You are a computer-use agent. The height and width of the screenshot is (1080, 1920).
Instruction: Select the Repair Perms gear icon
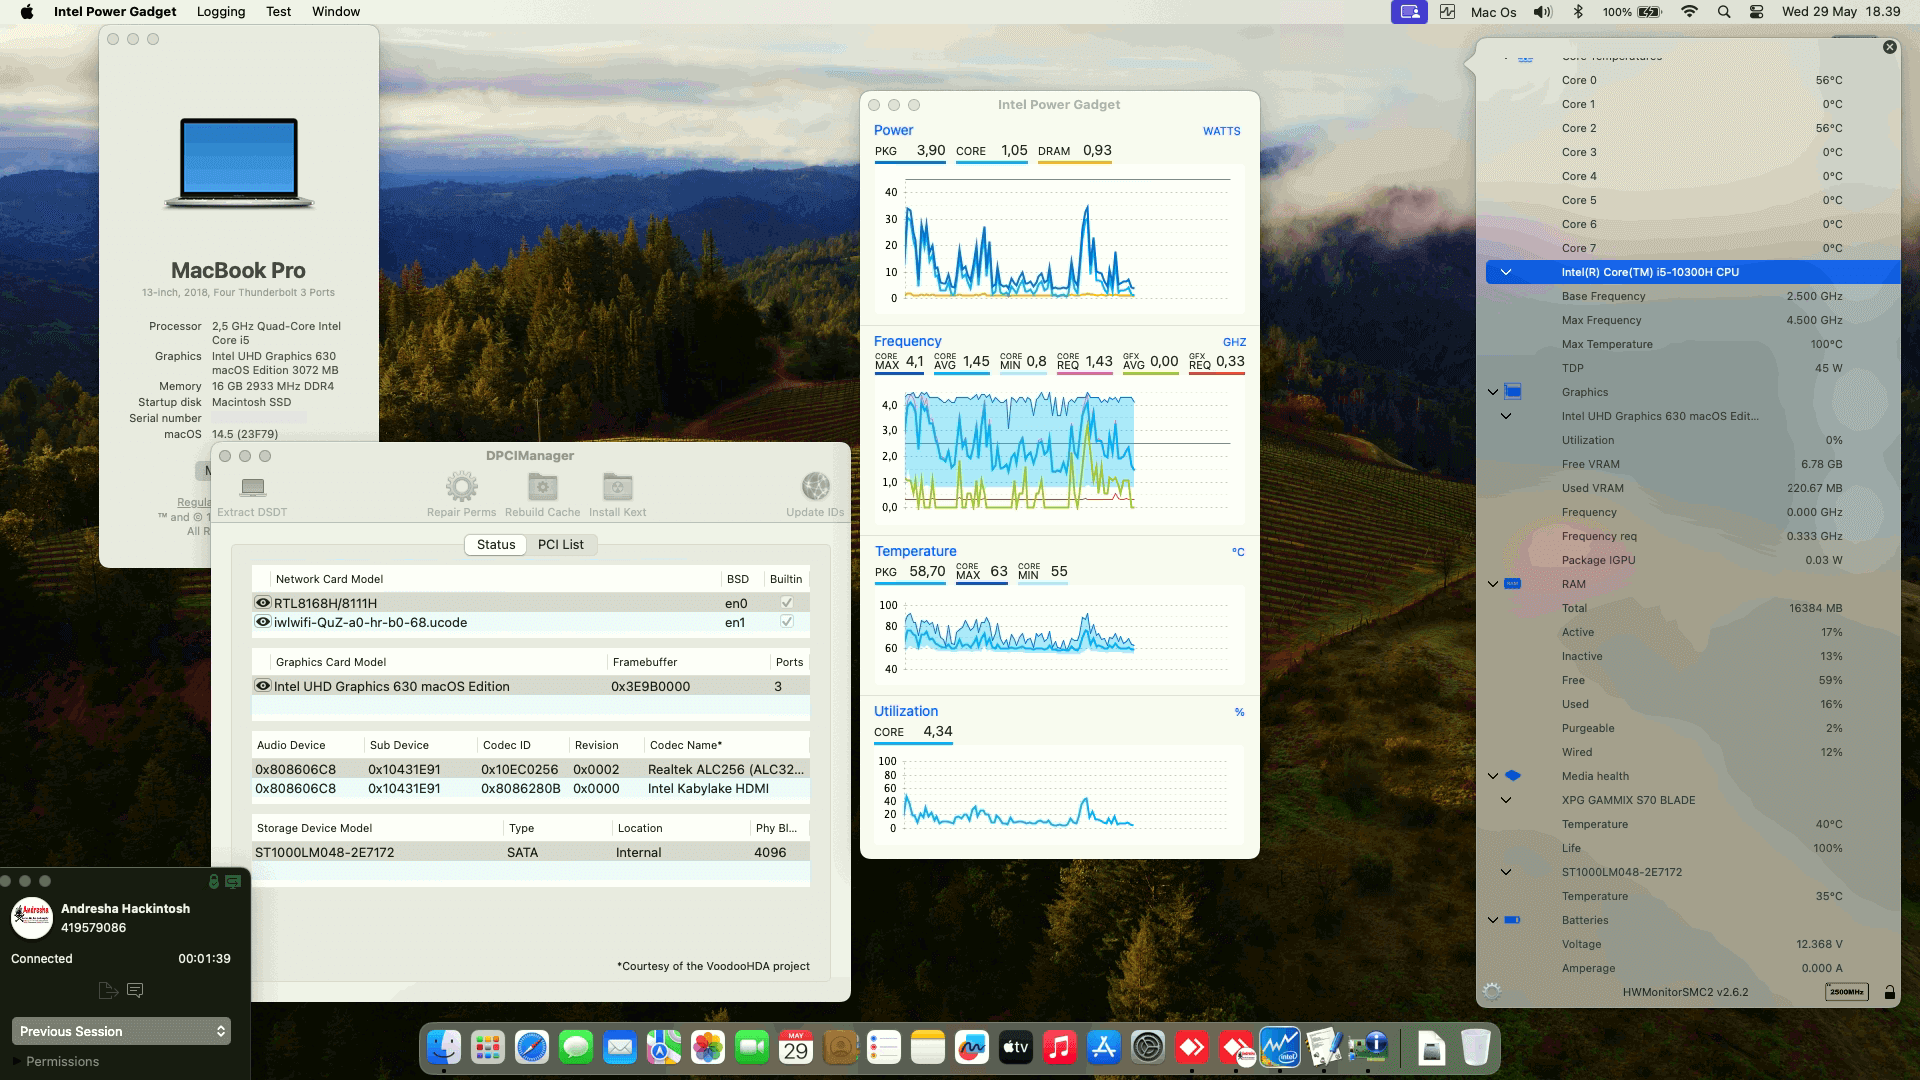click(x=461, y=487)
